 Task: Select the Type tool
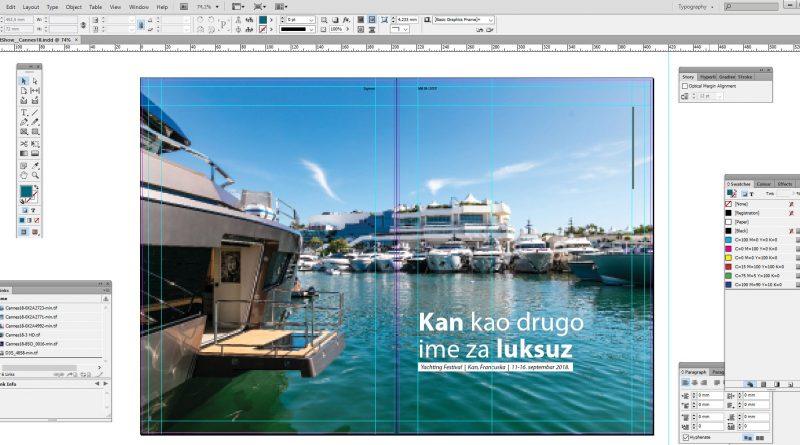click(x=23, y=112)
